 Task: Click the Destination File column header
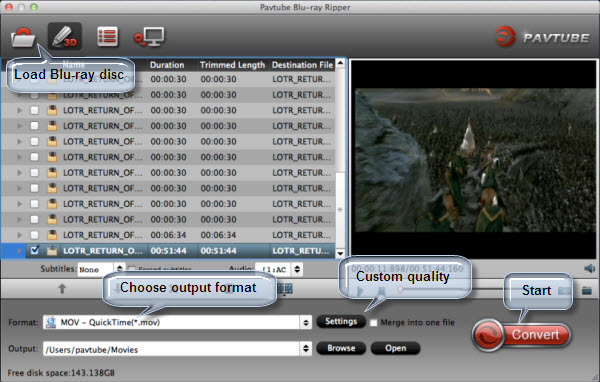coord(302,65)
